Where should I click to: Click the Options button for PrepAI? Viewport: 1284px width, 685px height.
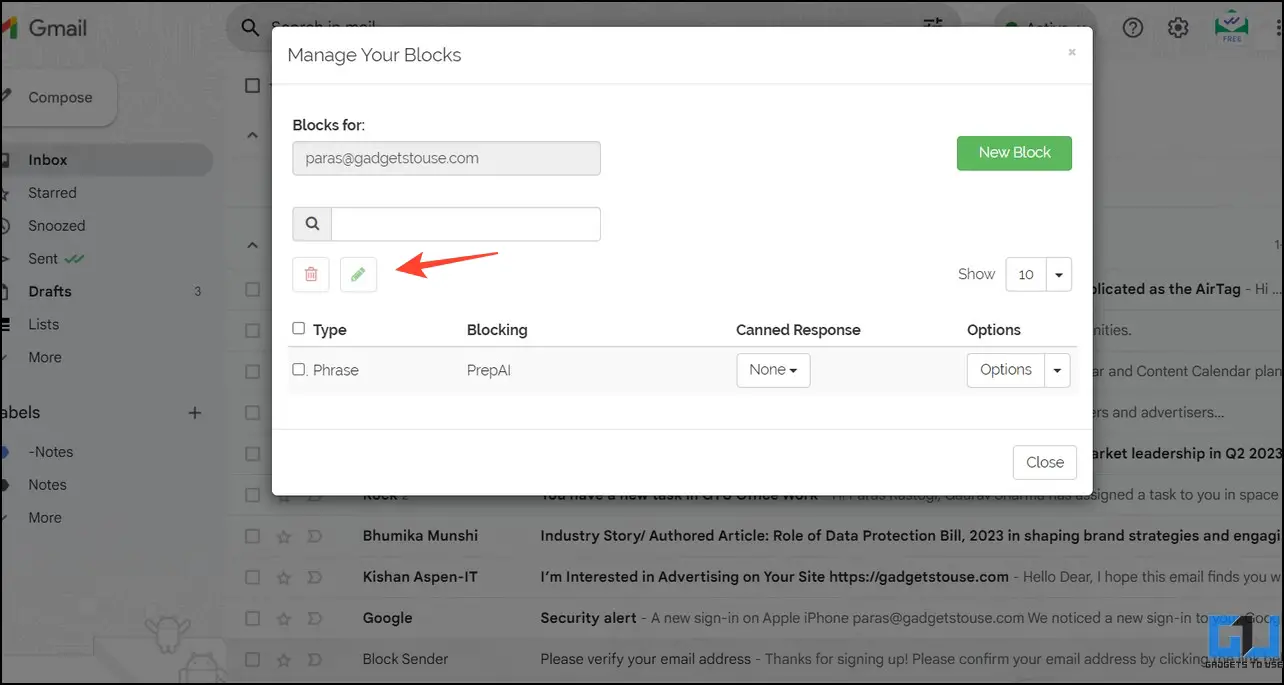(x=1005, y=370)
